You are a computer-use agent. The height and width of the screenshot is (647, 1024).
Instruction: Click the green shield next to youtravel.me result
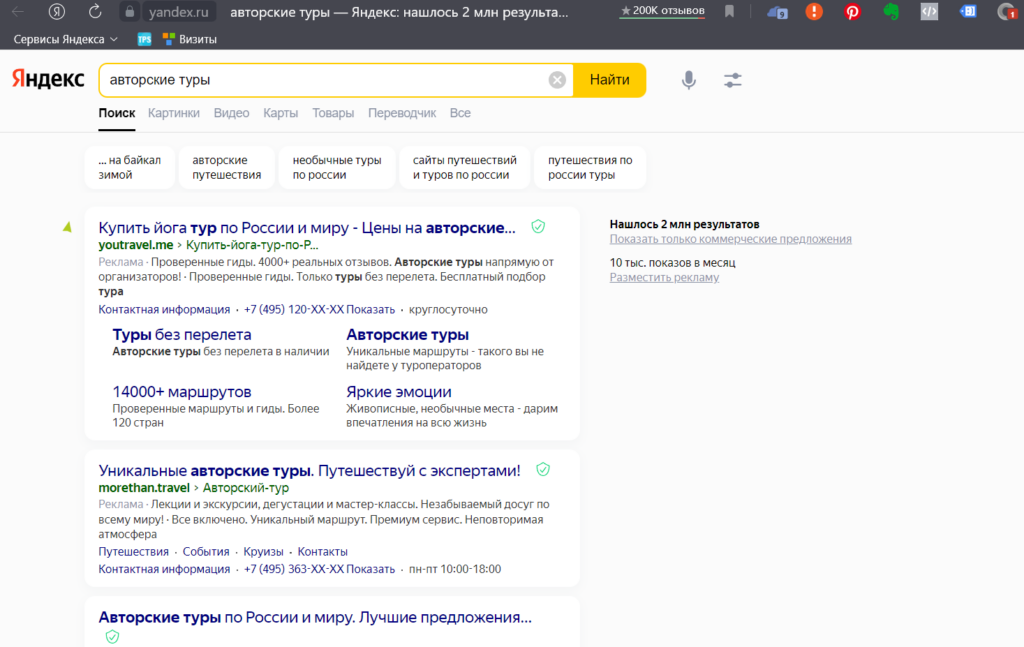pyautogui.click(x=538, y=227)
